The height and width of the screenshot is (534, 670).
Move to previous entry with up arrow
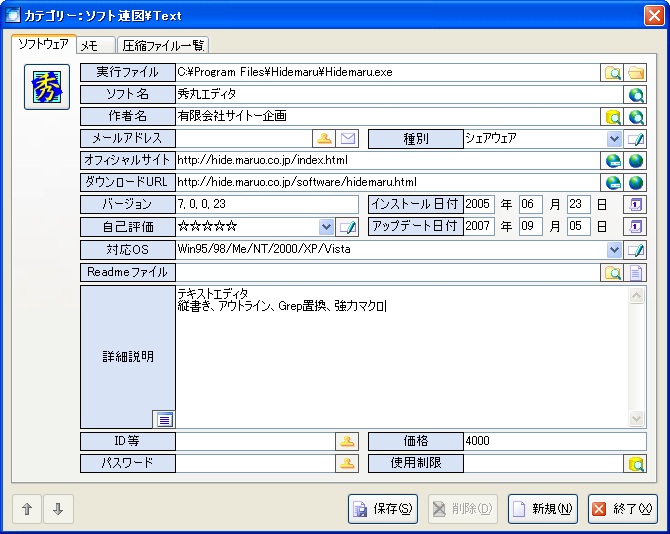coord(27,509)
